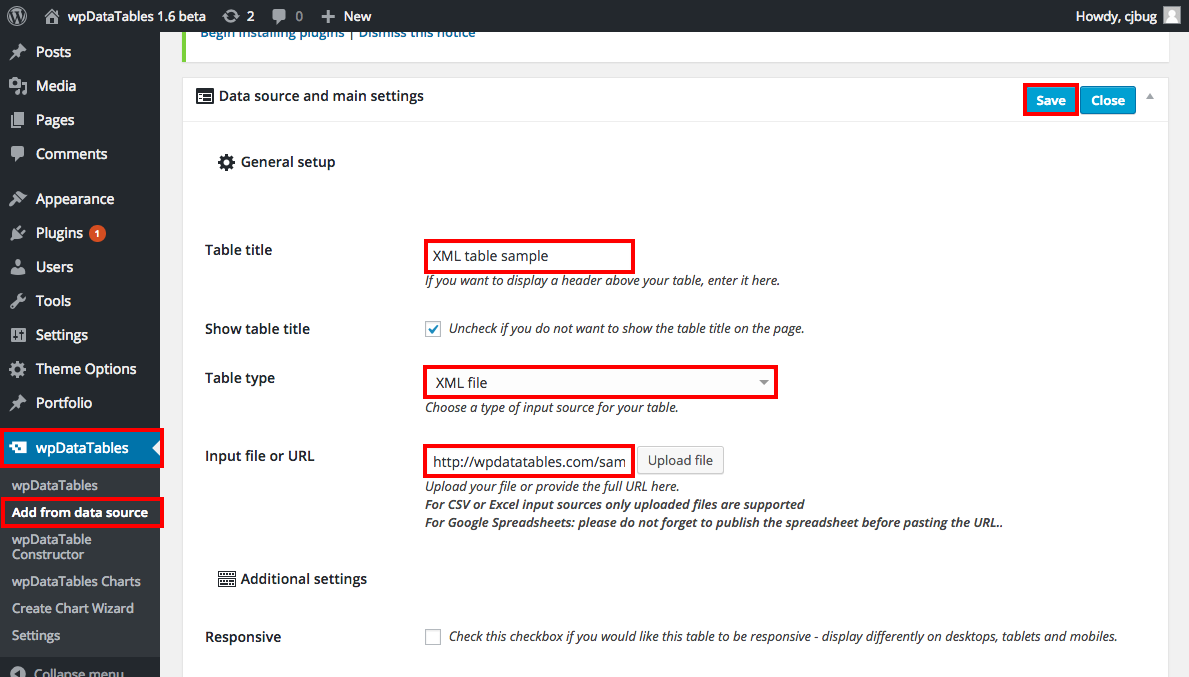Click the wpDataTables 1.6 beta site name
1189x677 pixels.
click(x=136, y=16)
